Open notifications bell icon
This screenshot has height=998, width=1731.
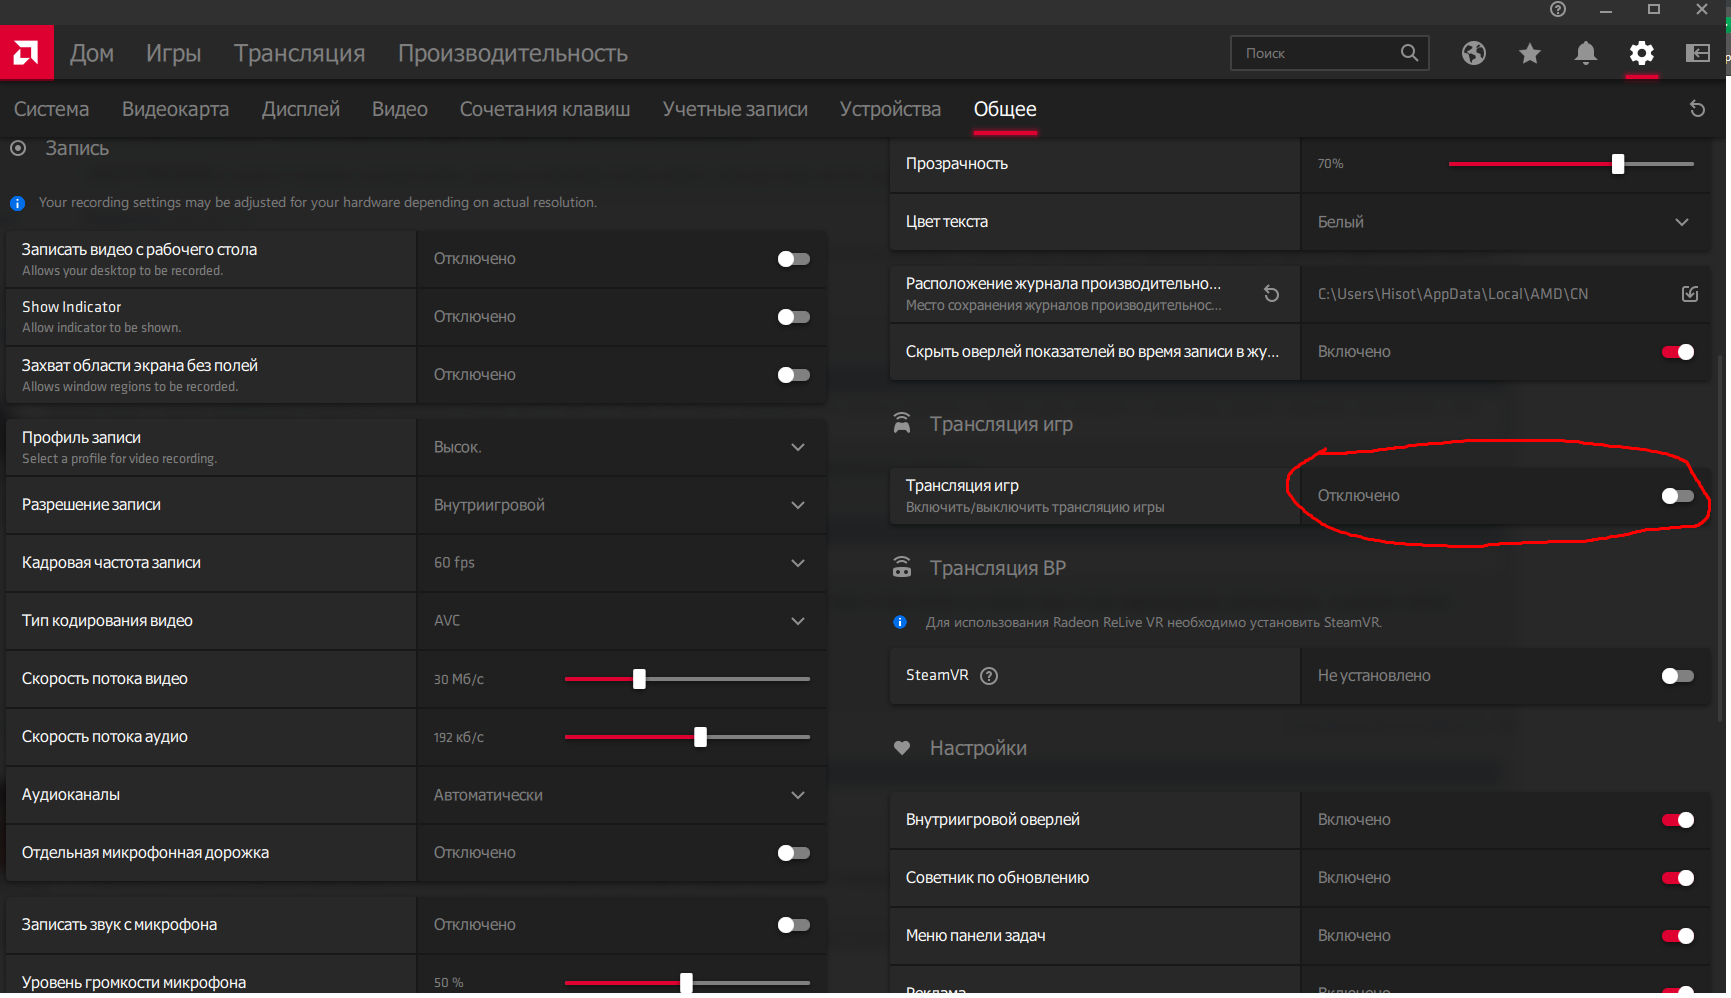pos(1585,53)
